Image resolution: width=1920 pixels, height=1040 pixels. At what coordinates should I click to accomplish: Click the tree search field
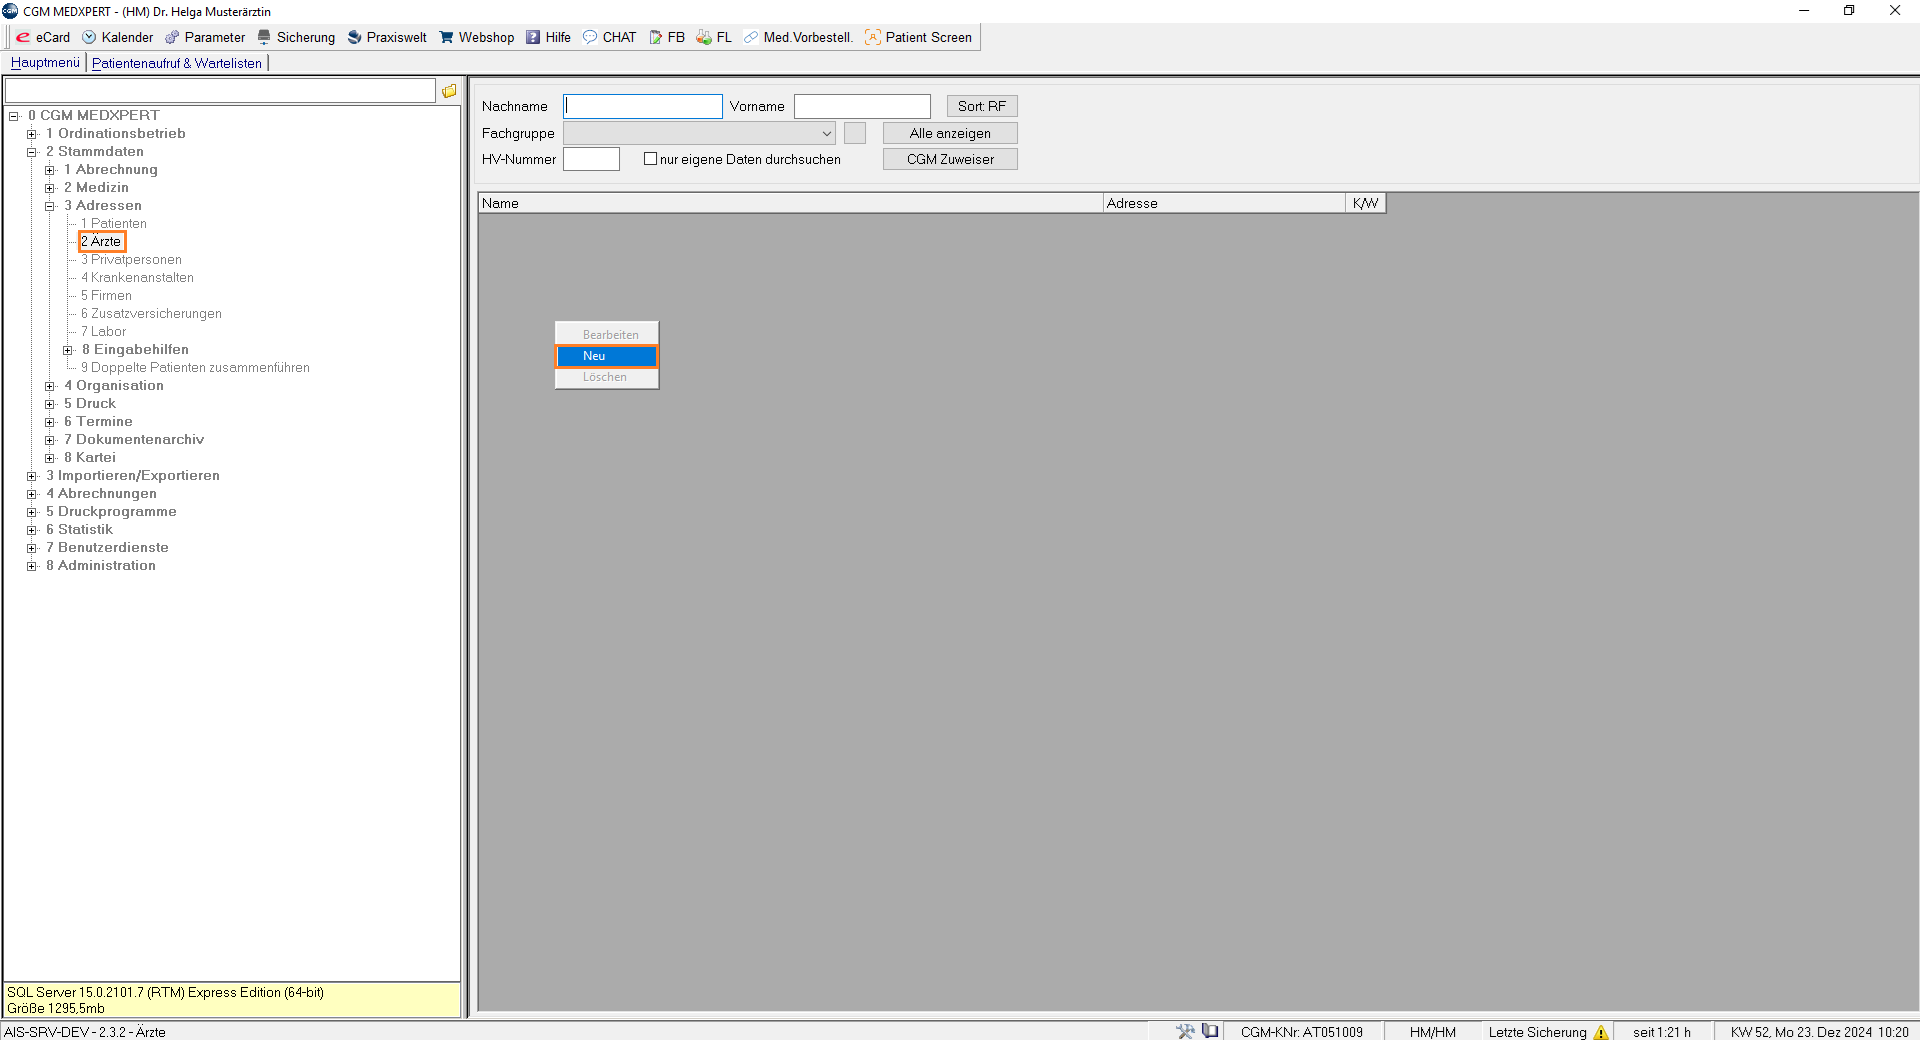(220, 91)
